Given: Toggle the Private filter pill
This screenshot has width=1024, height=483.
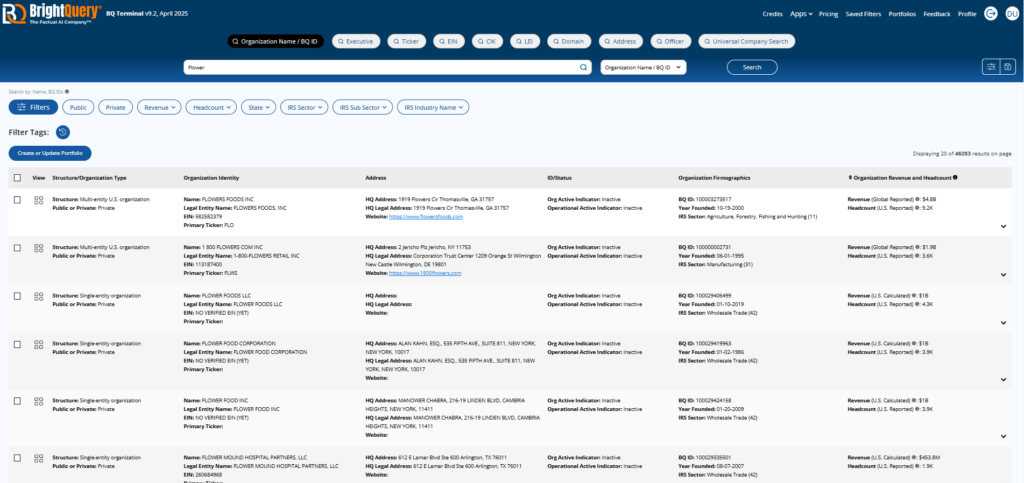Looking at the screenshot, I should click(x=116, y=107).
